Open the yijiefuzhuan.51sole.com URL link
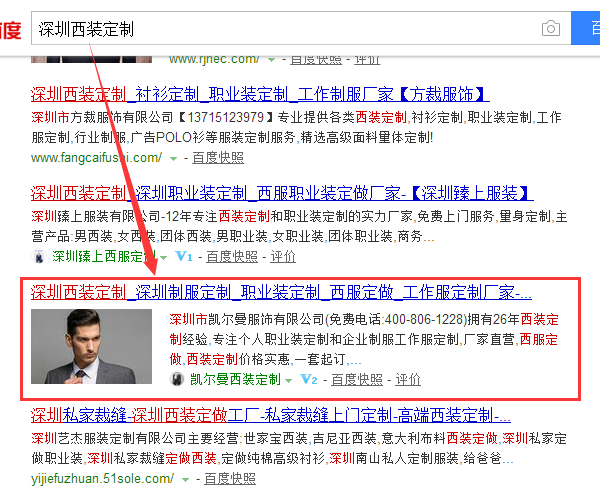This screenshot has width=600, height=500. pos(103,479)
